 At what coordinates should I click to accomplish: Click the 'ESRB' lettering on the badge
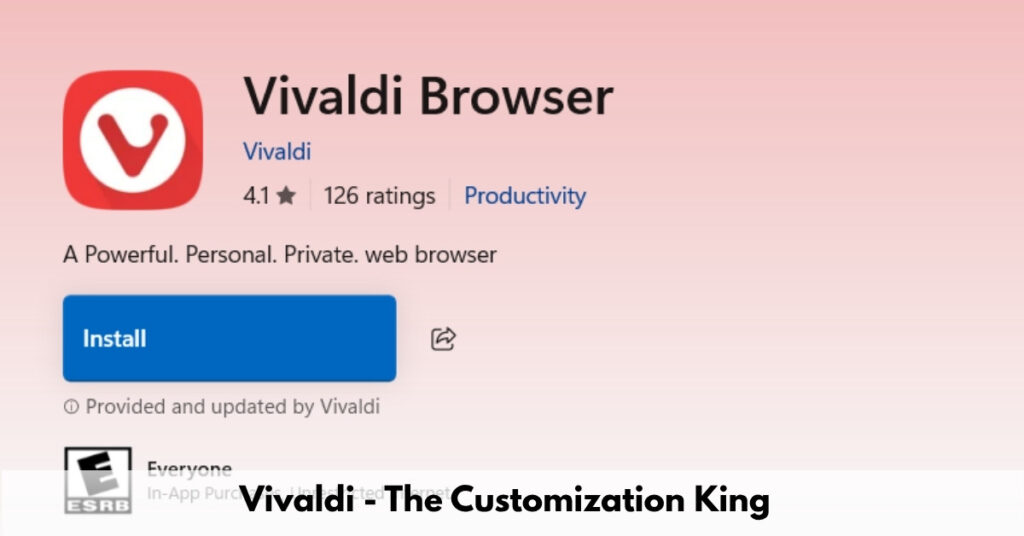(x=98, y=505)
